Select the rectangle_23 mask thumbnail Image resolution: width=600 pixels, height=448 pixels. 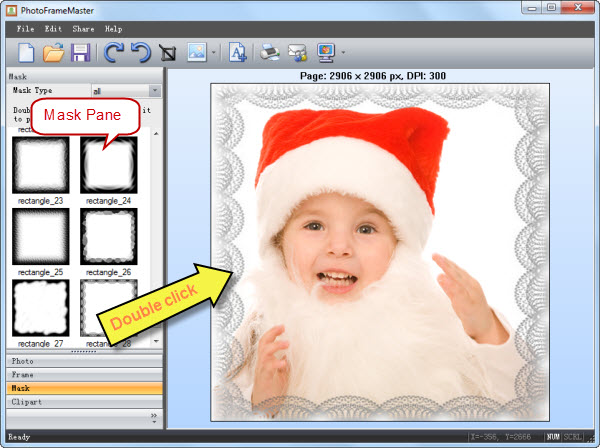(39, 165)
